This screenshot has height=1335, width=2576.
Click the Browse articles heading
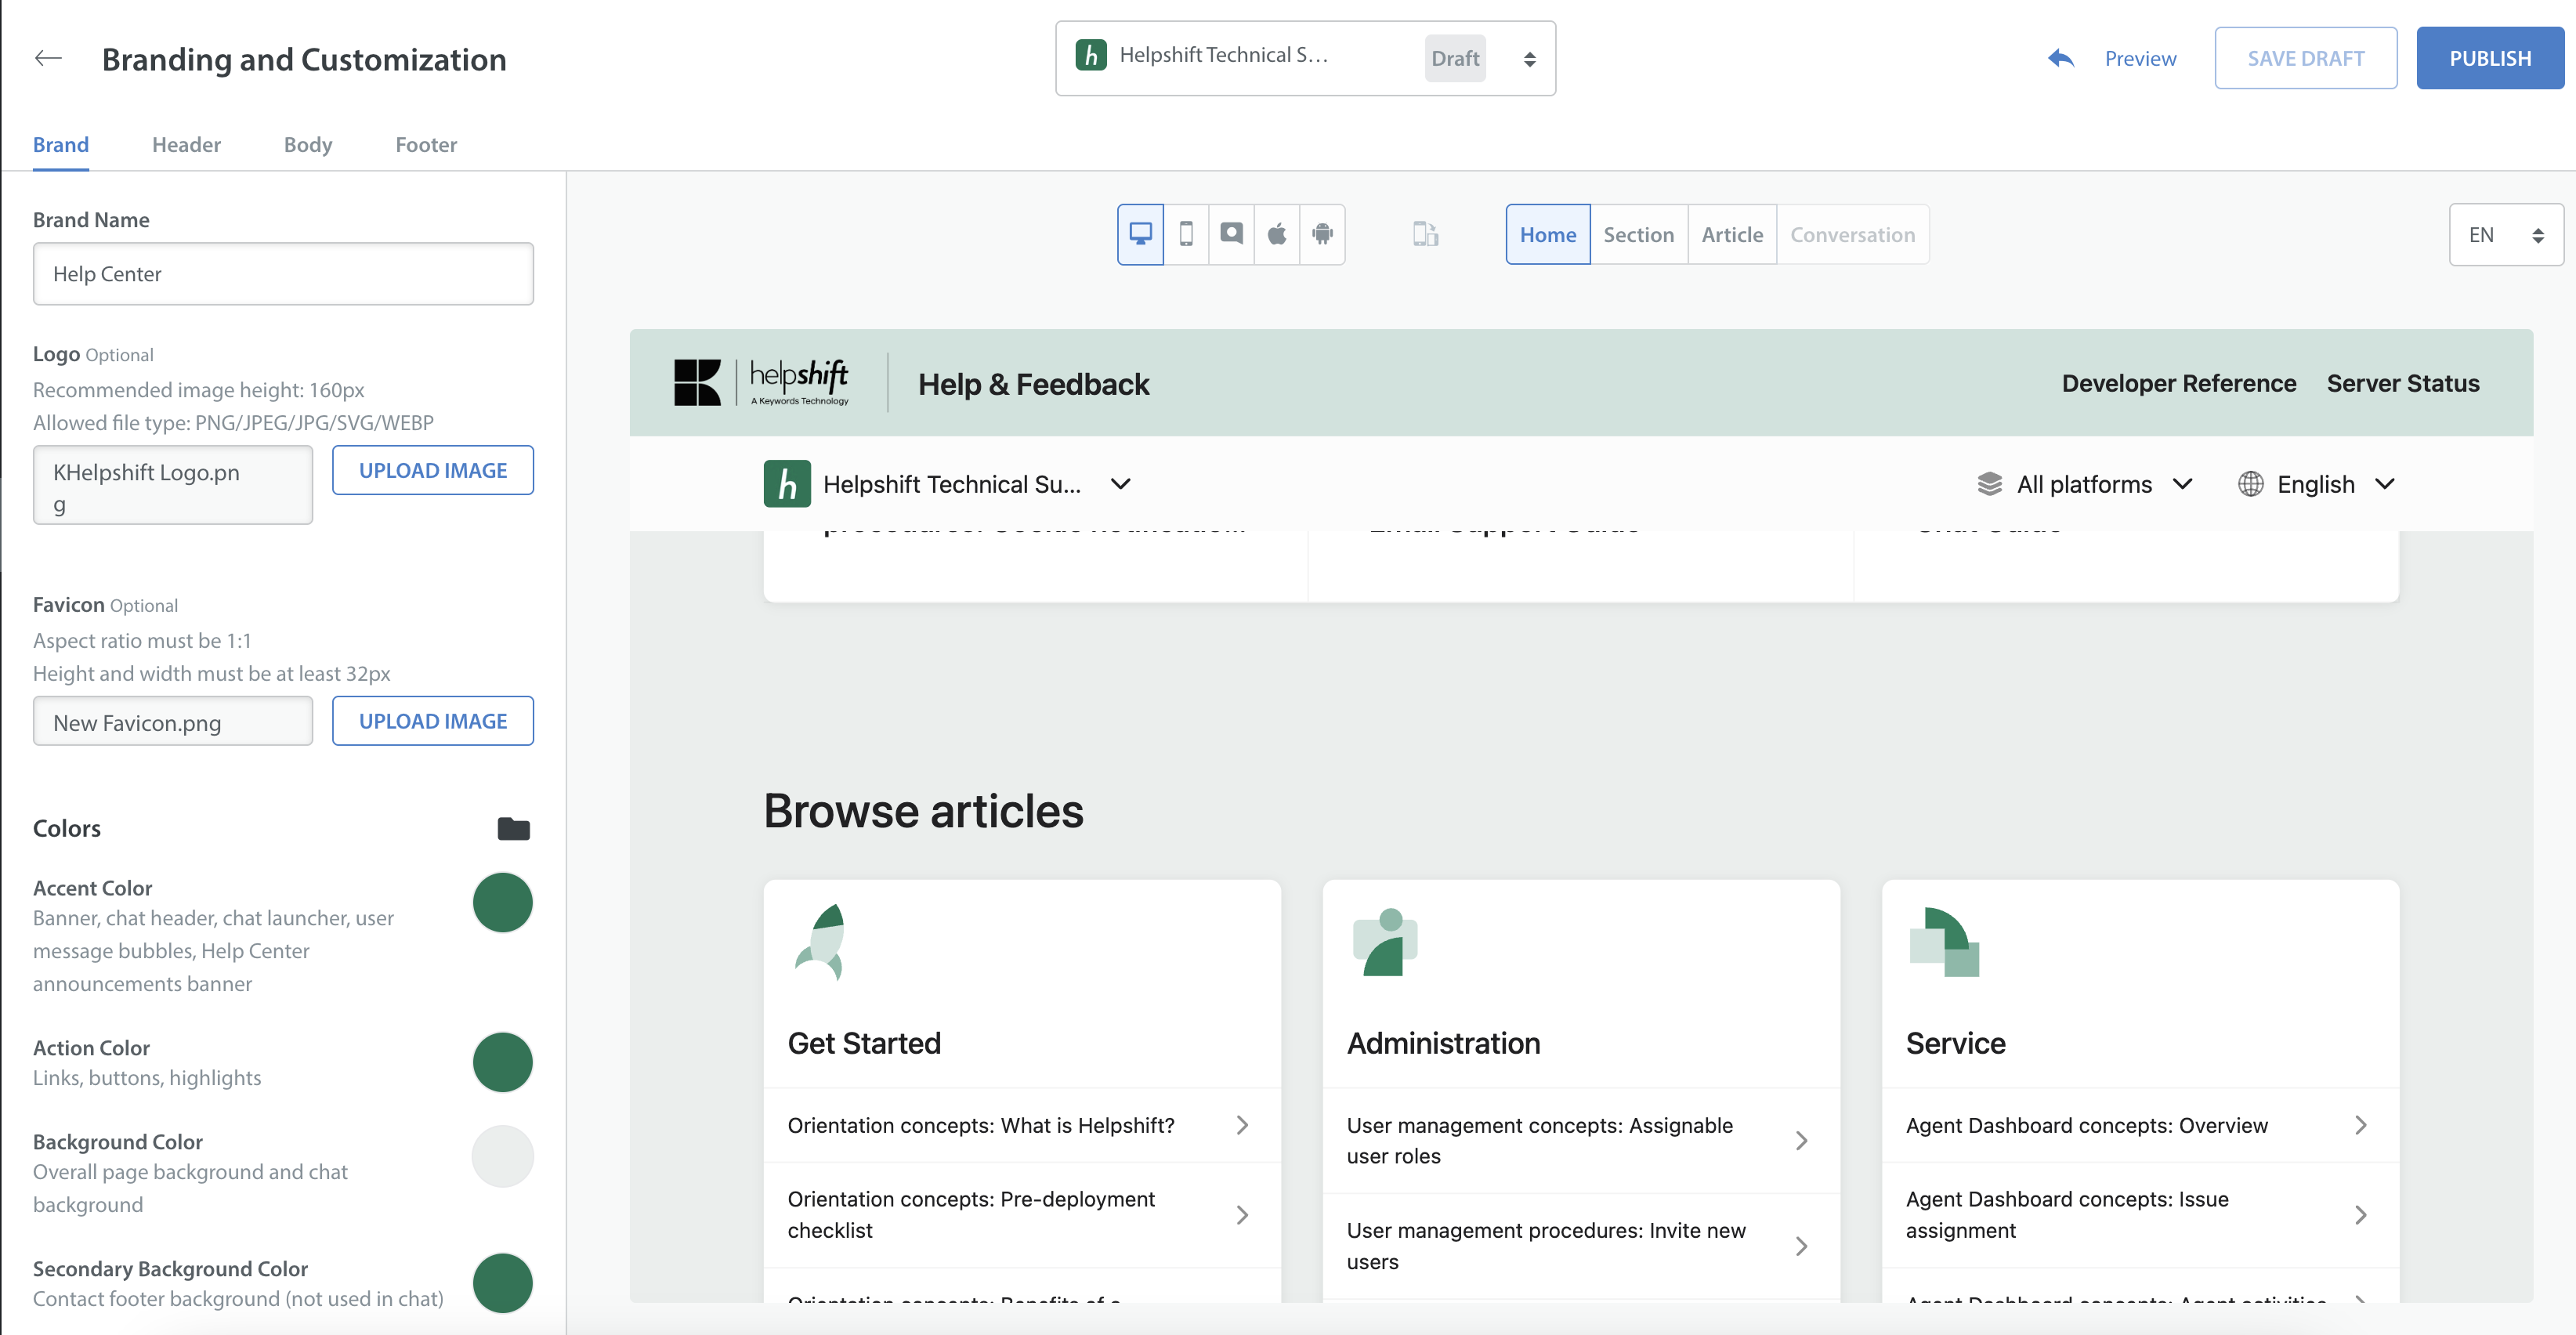click(923, 811)
